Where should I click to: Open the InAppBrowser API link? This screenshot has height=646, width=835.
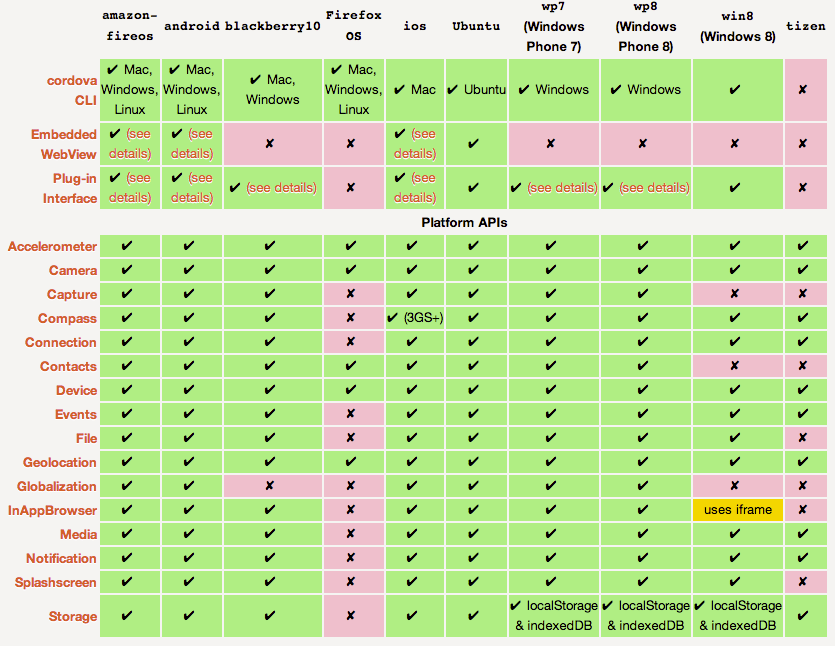click(52, 510)
